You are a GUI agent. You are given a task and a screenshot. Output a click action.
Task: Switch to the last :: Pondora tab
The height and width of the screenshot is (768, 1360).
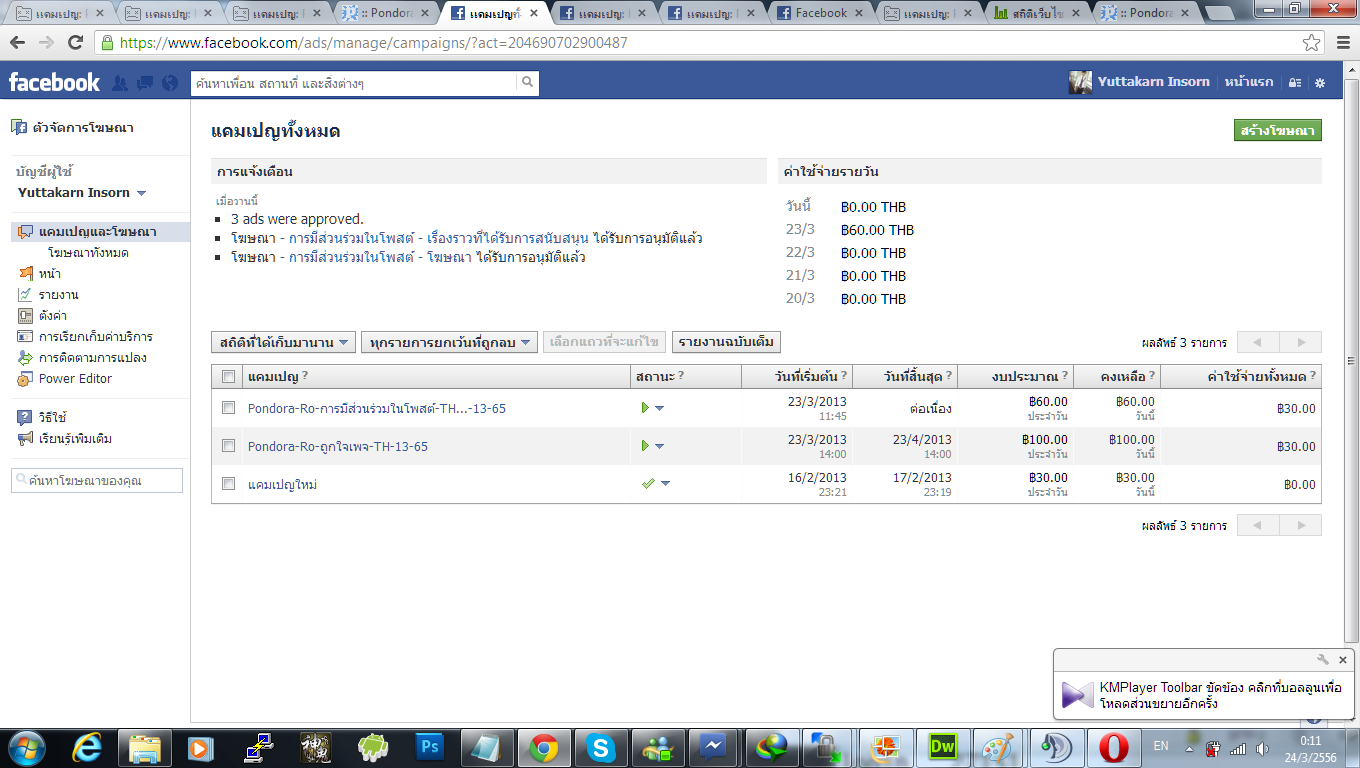(1144, 13)
